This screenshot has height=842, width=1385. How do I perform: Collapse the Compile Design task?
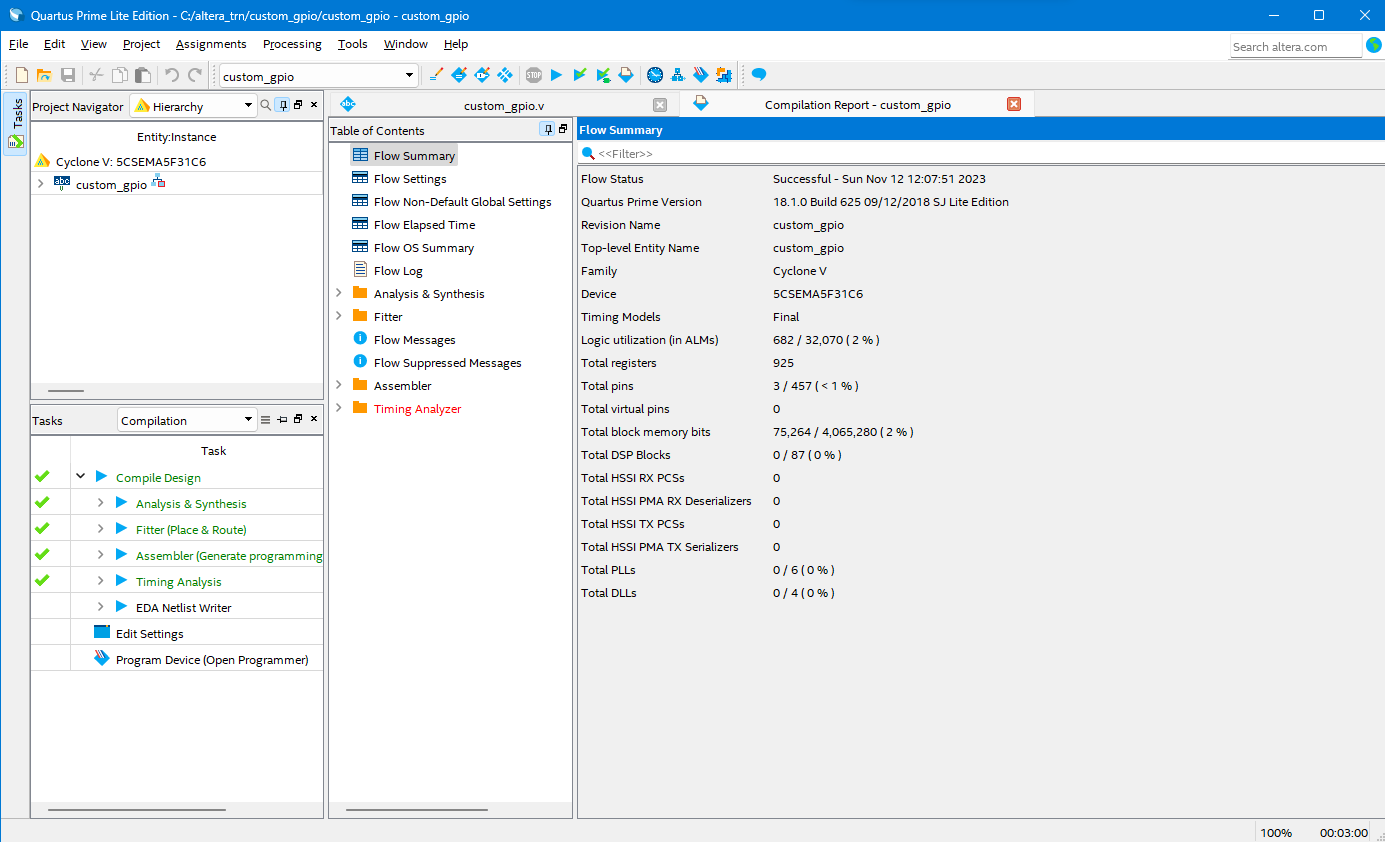(81, 477)
